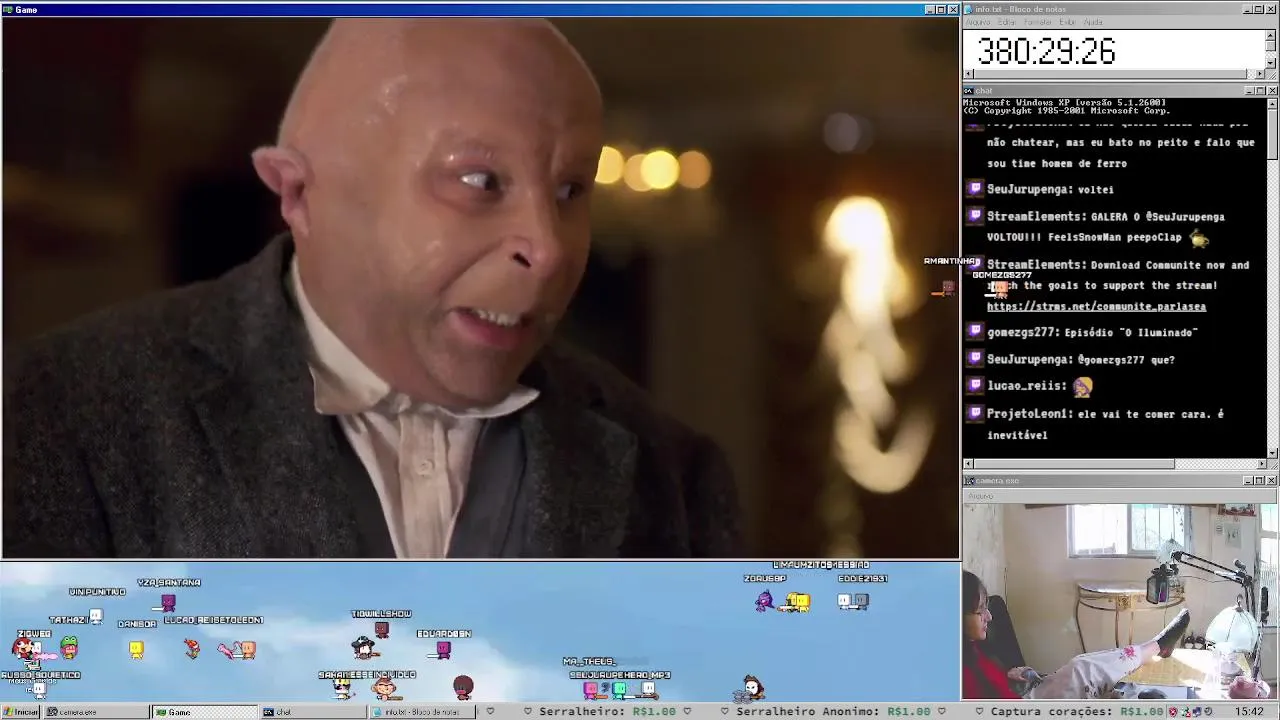Screen dimensions: 1280x720
Task: Click the chat horizontal scroll left arrow
Action: [x=968, y=464]
